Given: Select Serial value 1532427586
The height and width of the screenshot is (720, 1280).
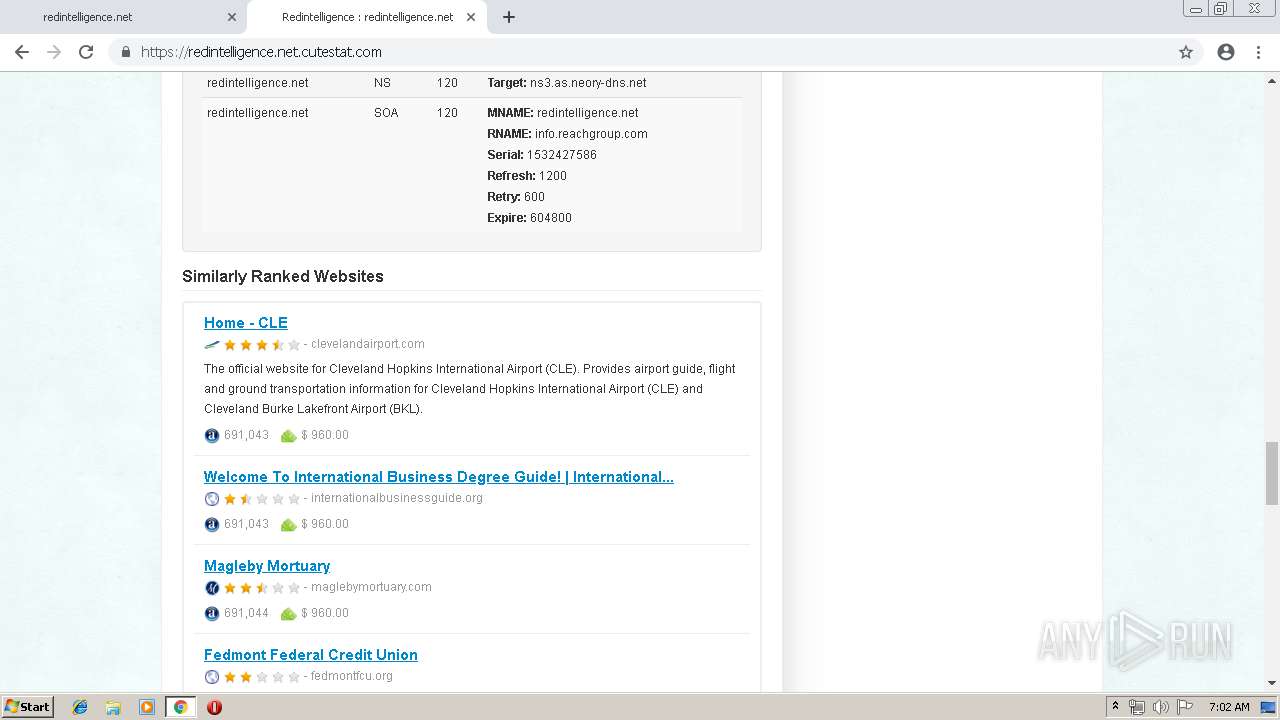Looking at the screenshot, I should (x=562, y=155).
